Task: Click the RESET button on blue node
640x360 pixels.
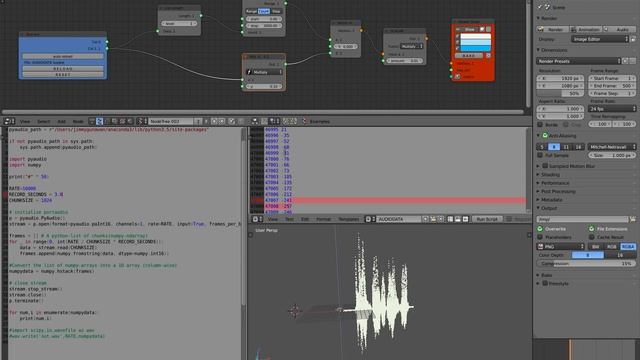Action: (63, 75)
